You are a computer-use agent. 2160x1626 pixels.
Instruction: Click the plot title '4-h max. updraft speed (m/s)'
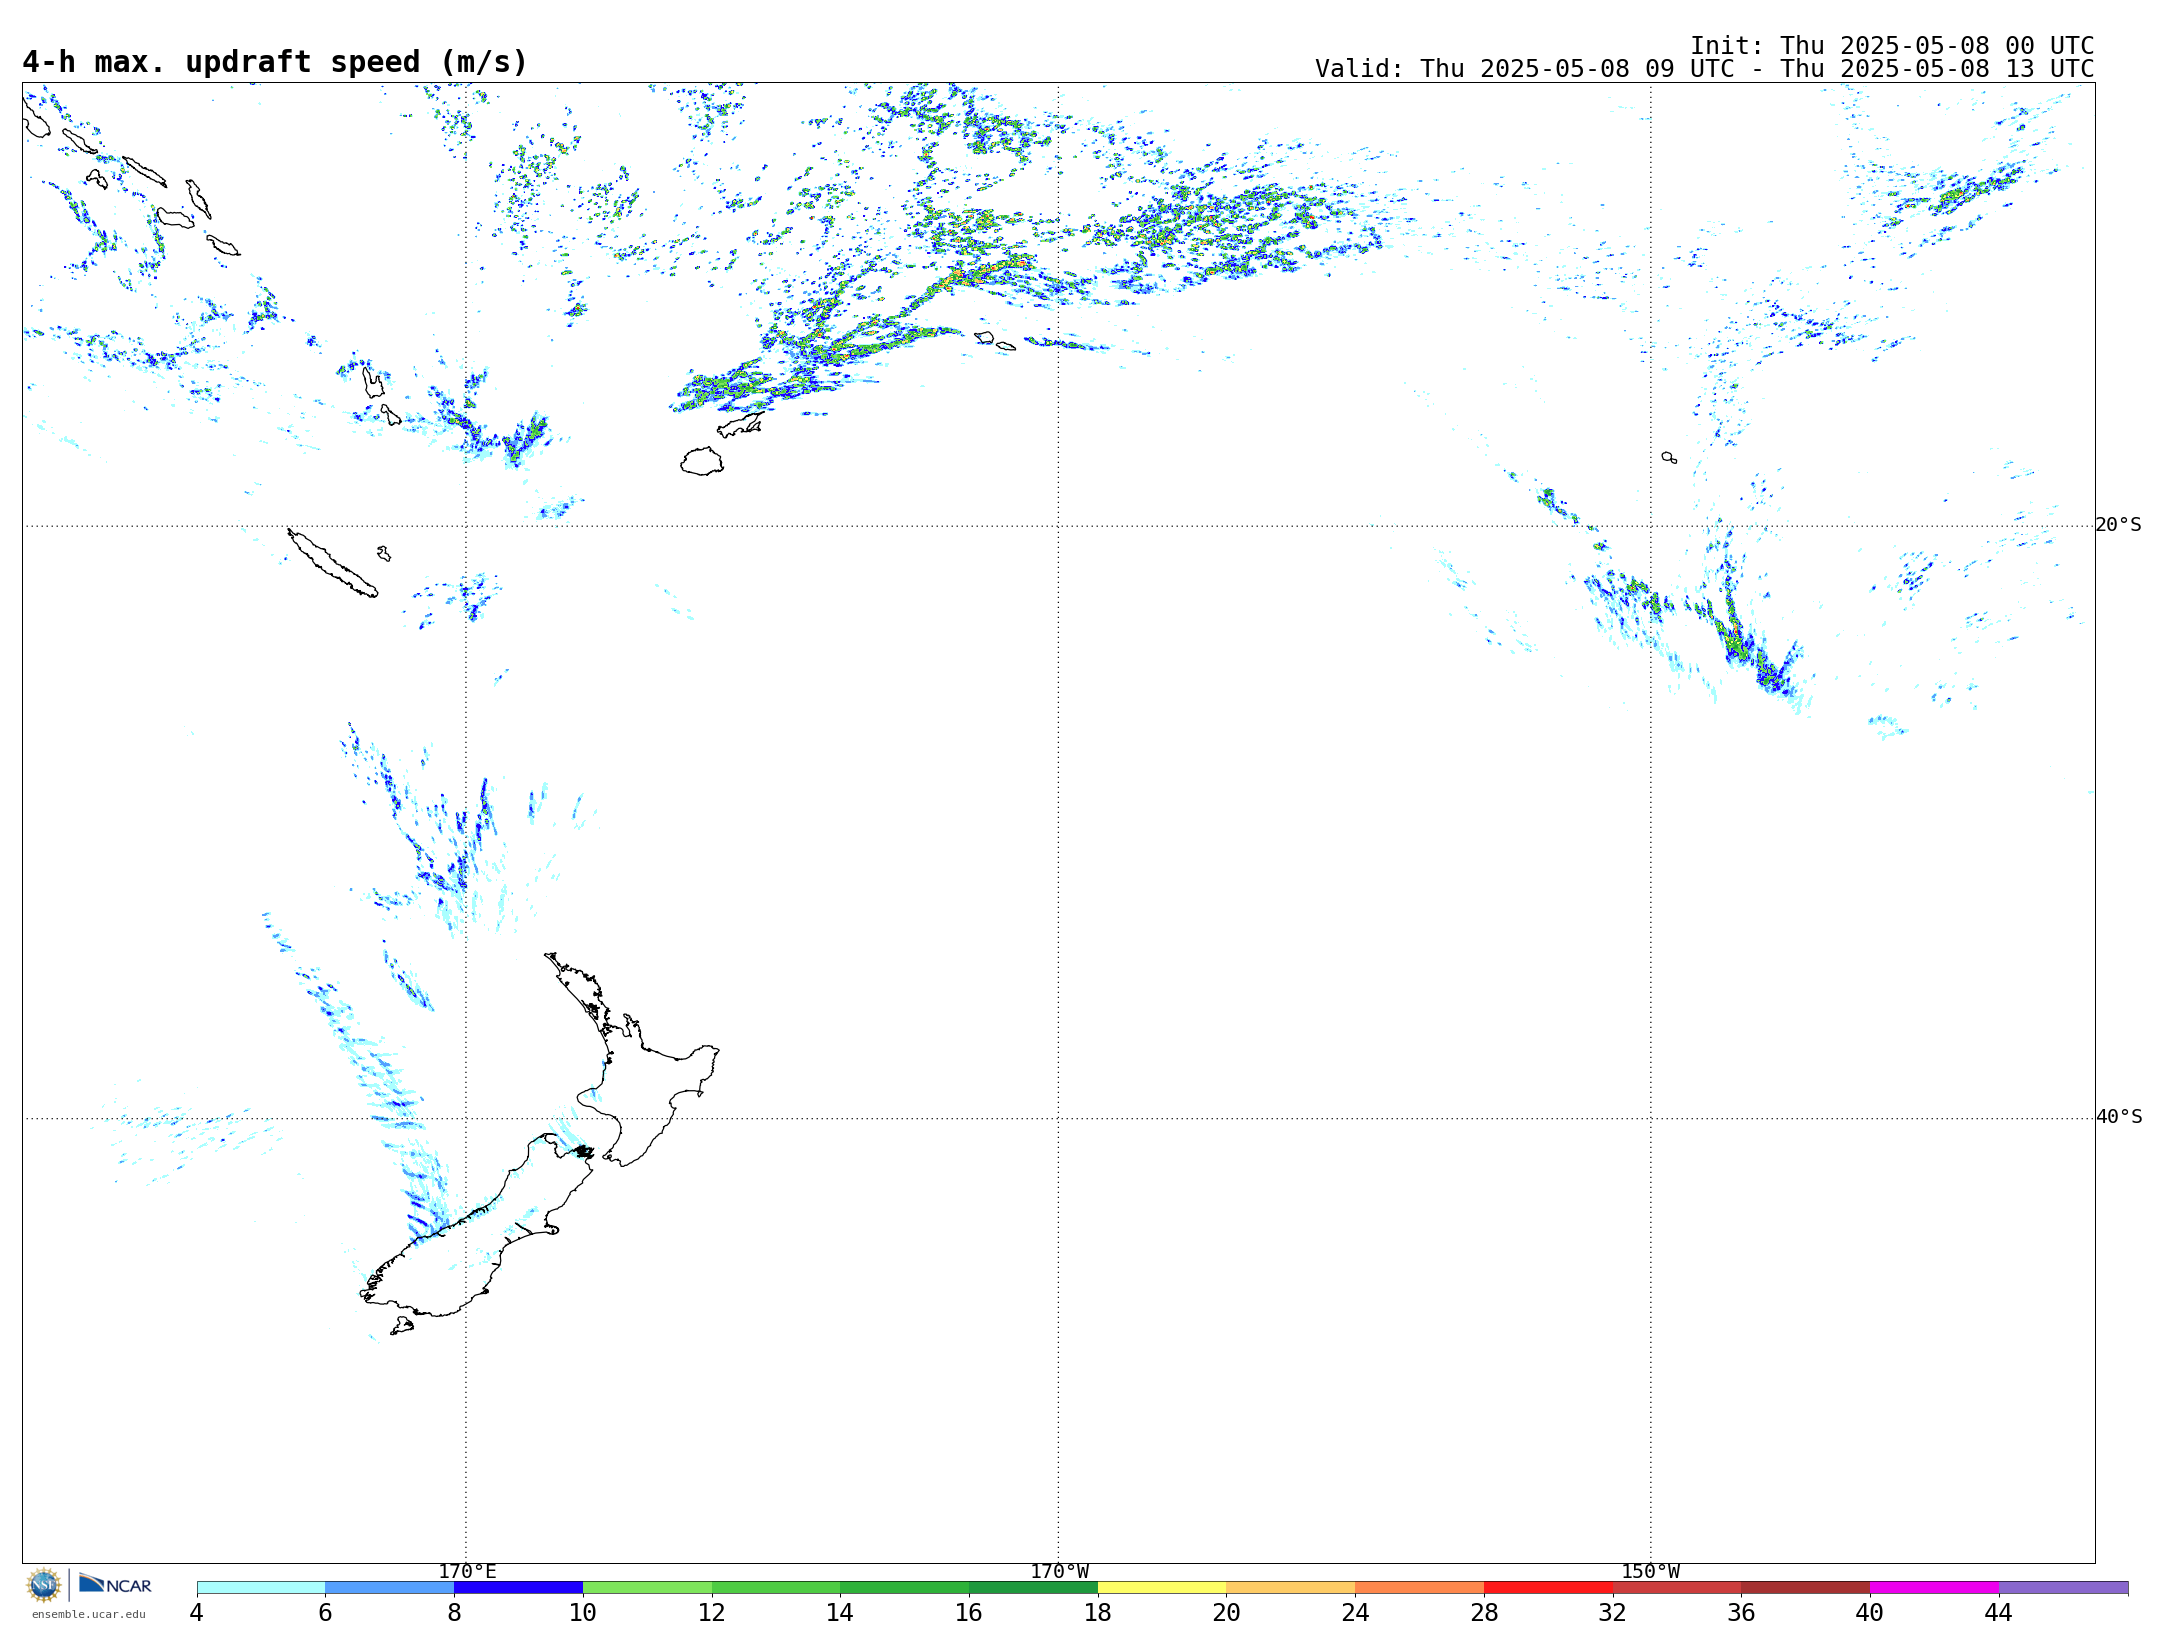point(275,63)
